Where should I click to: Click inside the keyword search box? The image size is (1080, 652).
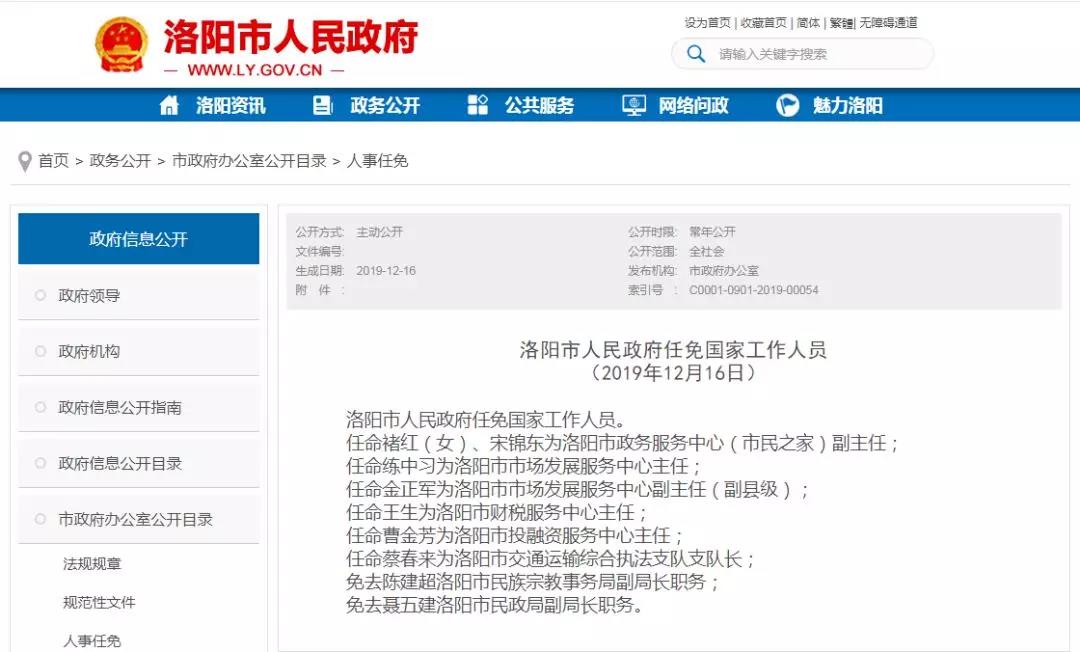coord(800,54)
